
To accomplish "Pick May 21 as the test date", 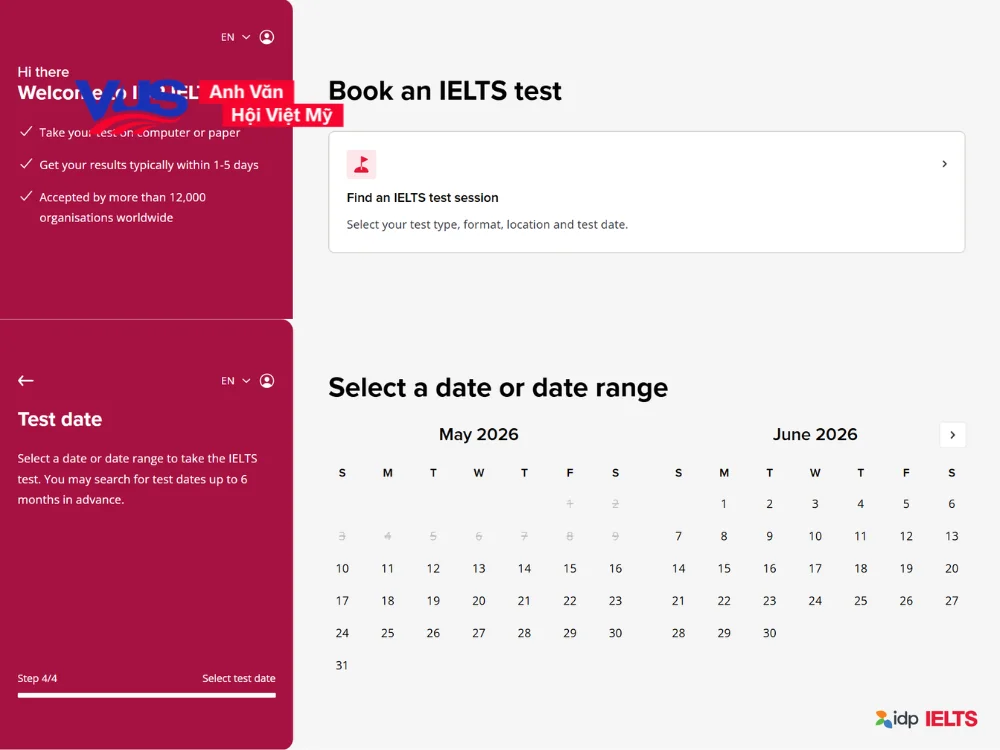I will click(524, 601).
